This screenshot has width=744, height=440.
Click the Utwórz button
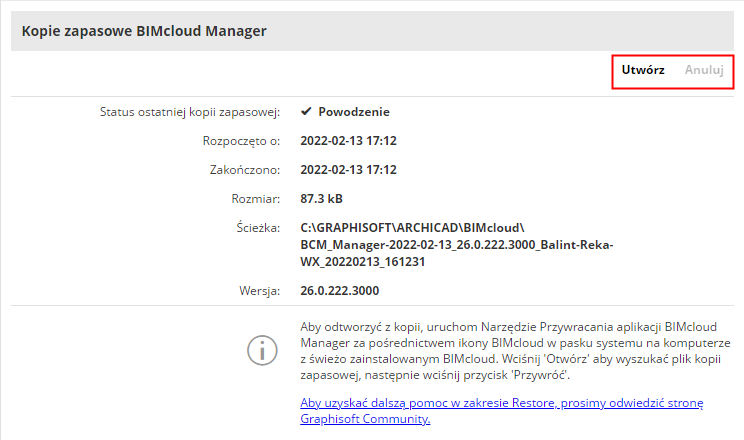[643, 70]
